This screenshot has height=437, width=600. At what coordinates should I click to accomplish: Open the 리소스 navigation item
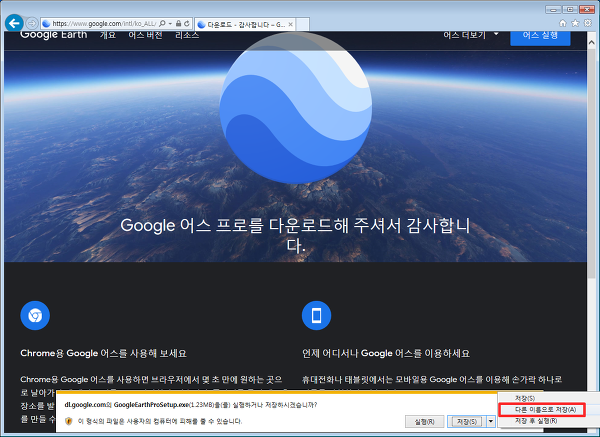coord(187,35)
